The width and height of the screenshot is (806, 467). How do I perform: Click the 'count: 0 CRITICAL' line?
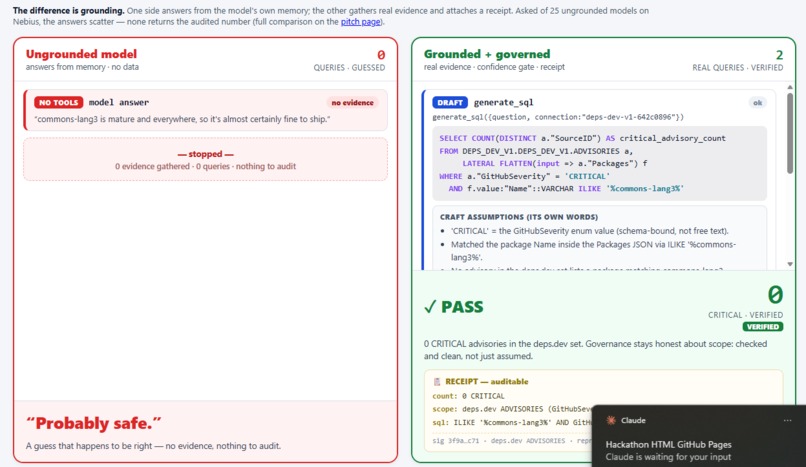coord(468,396)
